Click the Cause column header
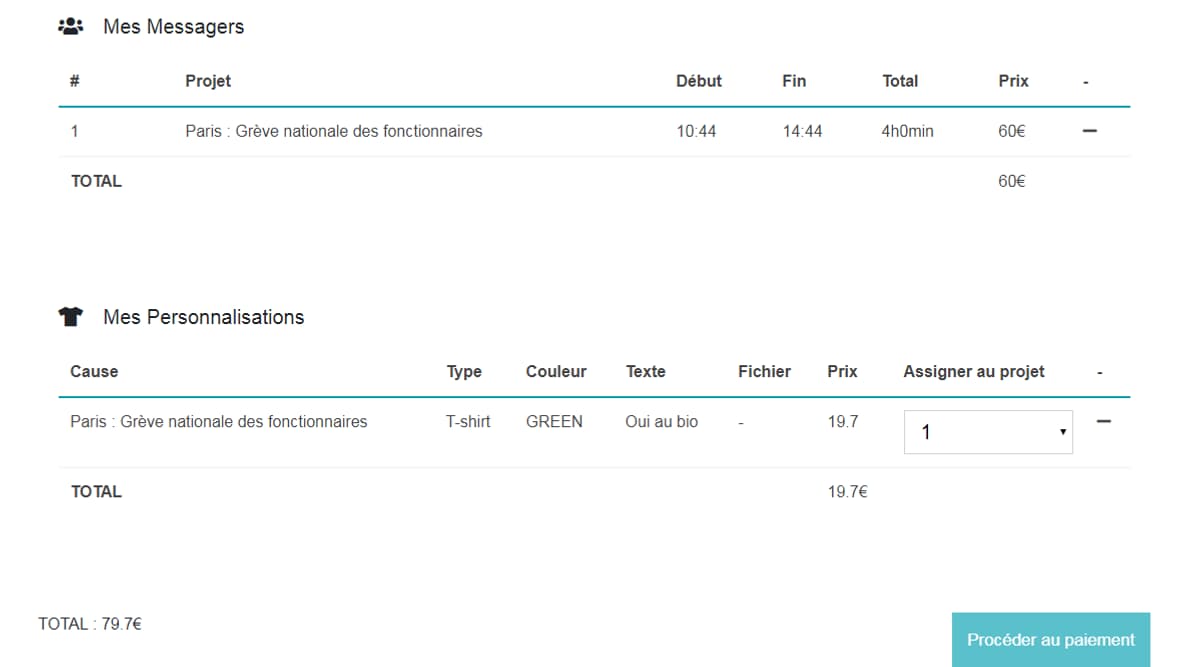 point(95,371)
